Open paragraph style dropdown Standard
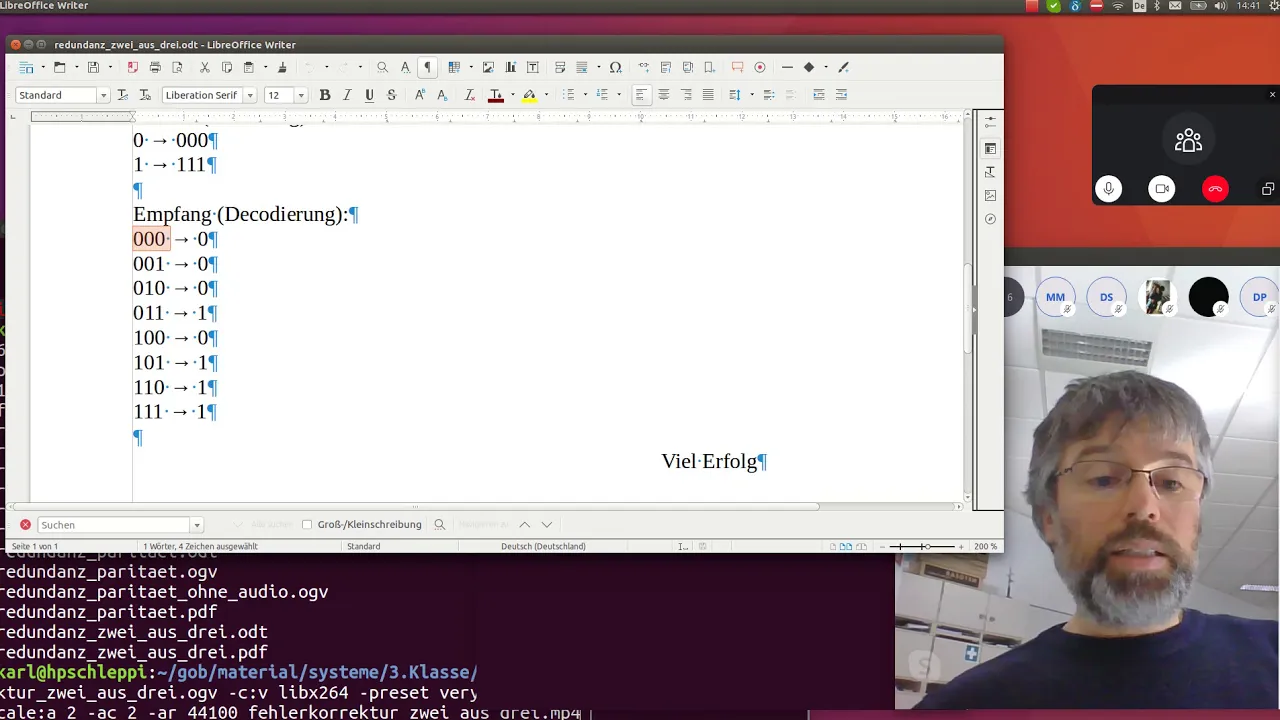This screenshot has width=1280, height=720. click(103, 95)
